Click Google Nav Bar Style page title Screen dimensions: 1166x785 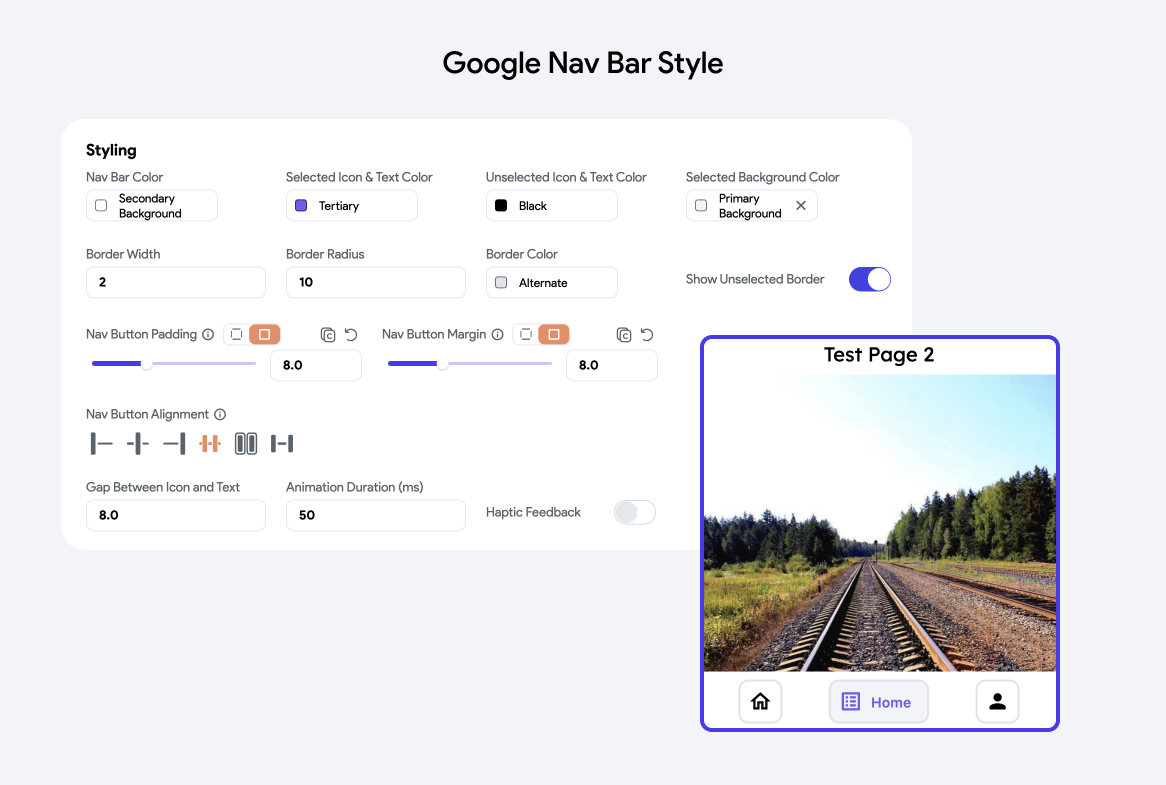pos(583,64)
